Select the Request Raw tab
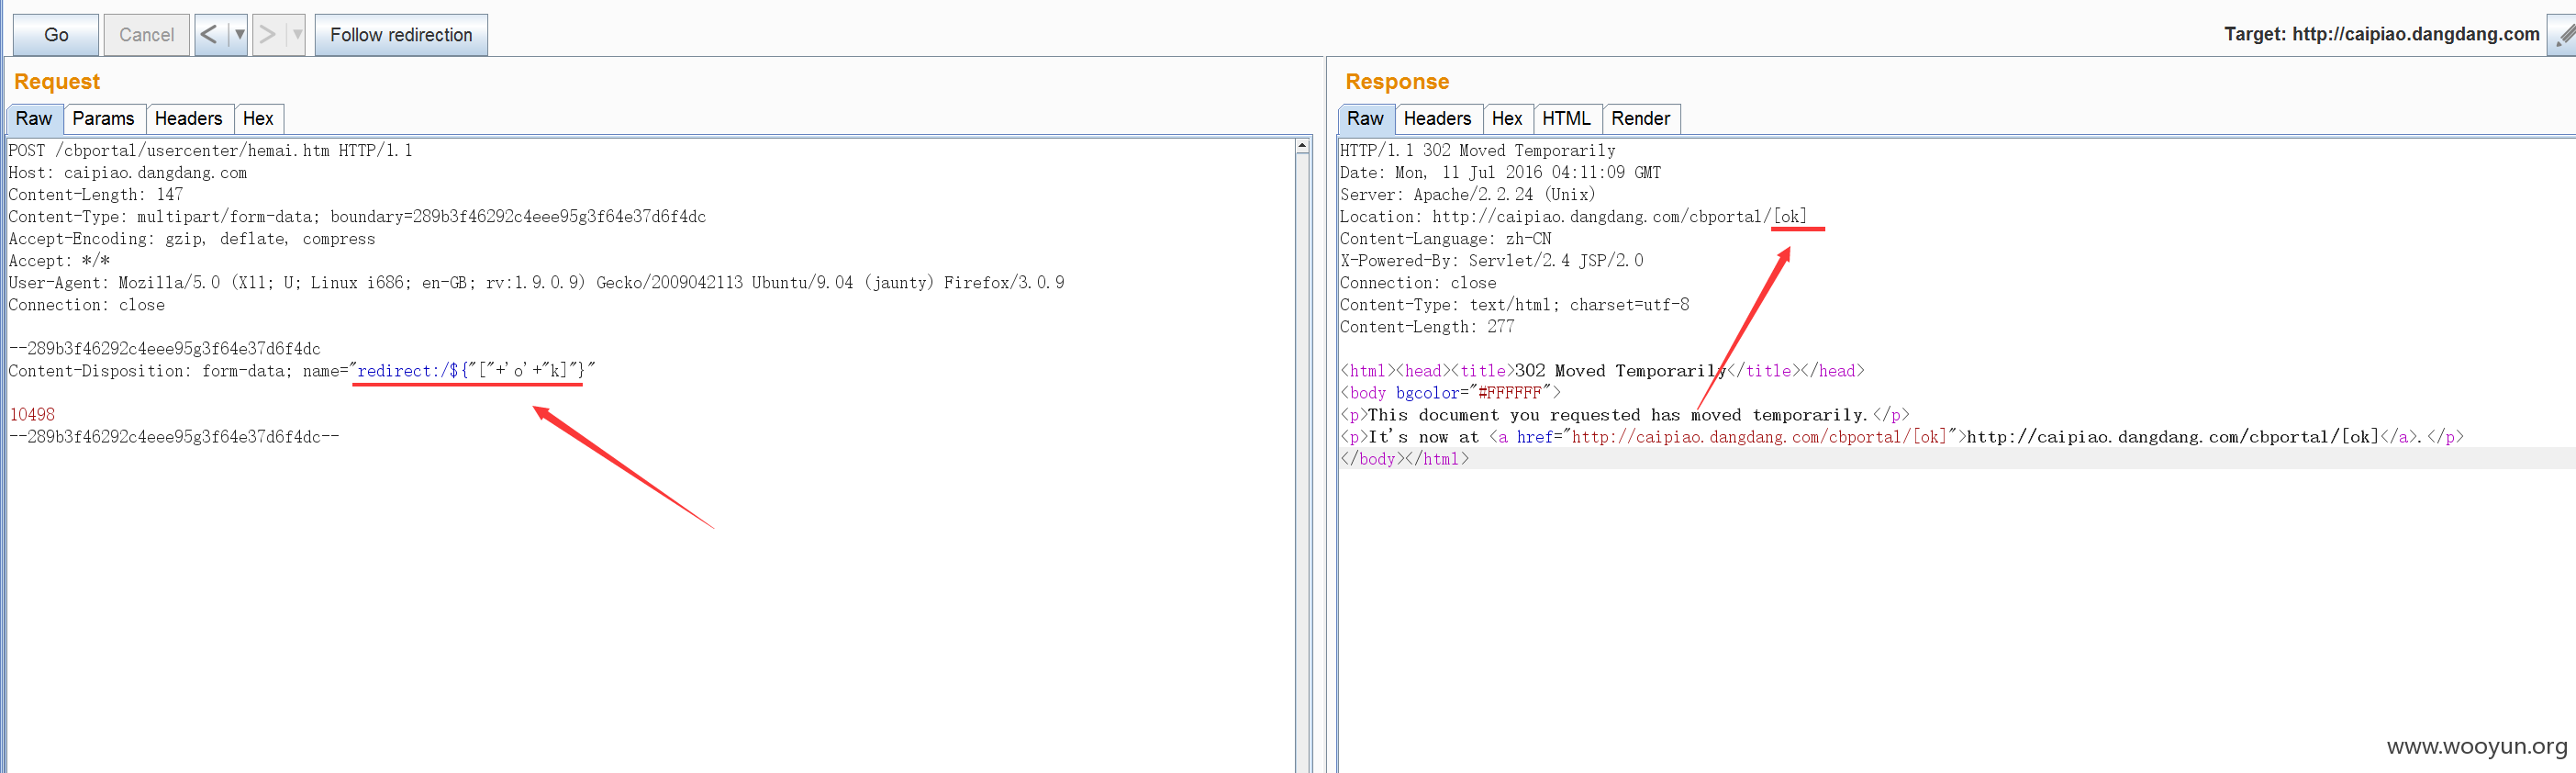Viewport: 2576px width, 773px height. [34, 119]
